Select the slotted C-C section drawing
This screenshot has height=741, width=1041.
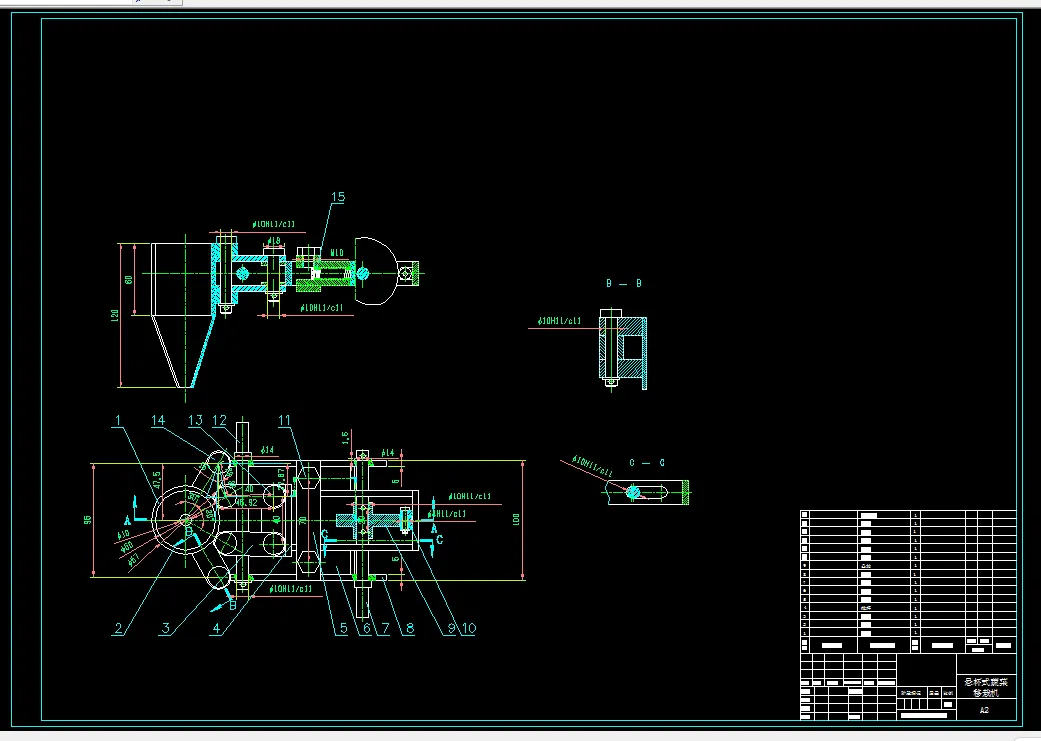[x=648, y=492]
